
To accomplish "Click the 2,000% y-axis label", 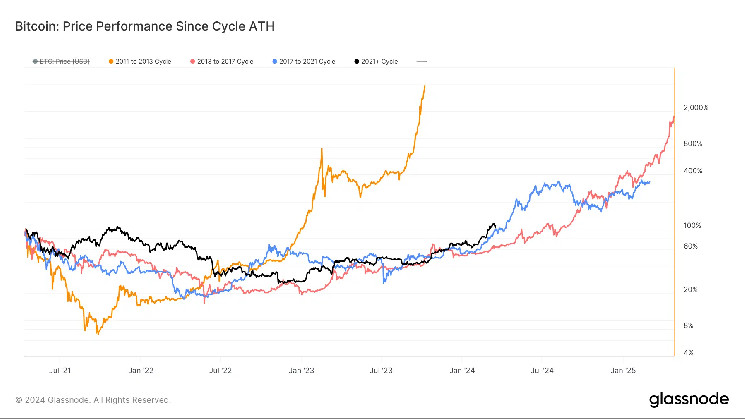I will 695,107.
